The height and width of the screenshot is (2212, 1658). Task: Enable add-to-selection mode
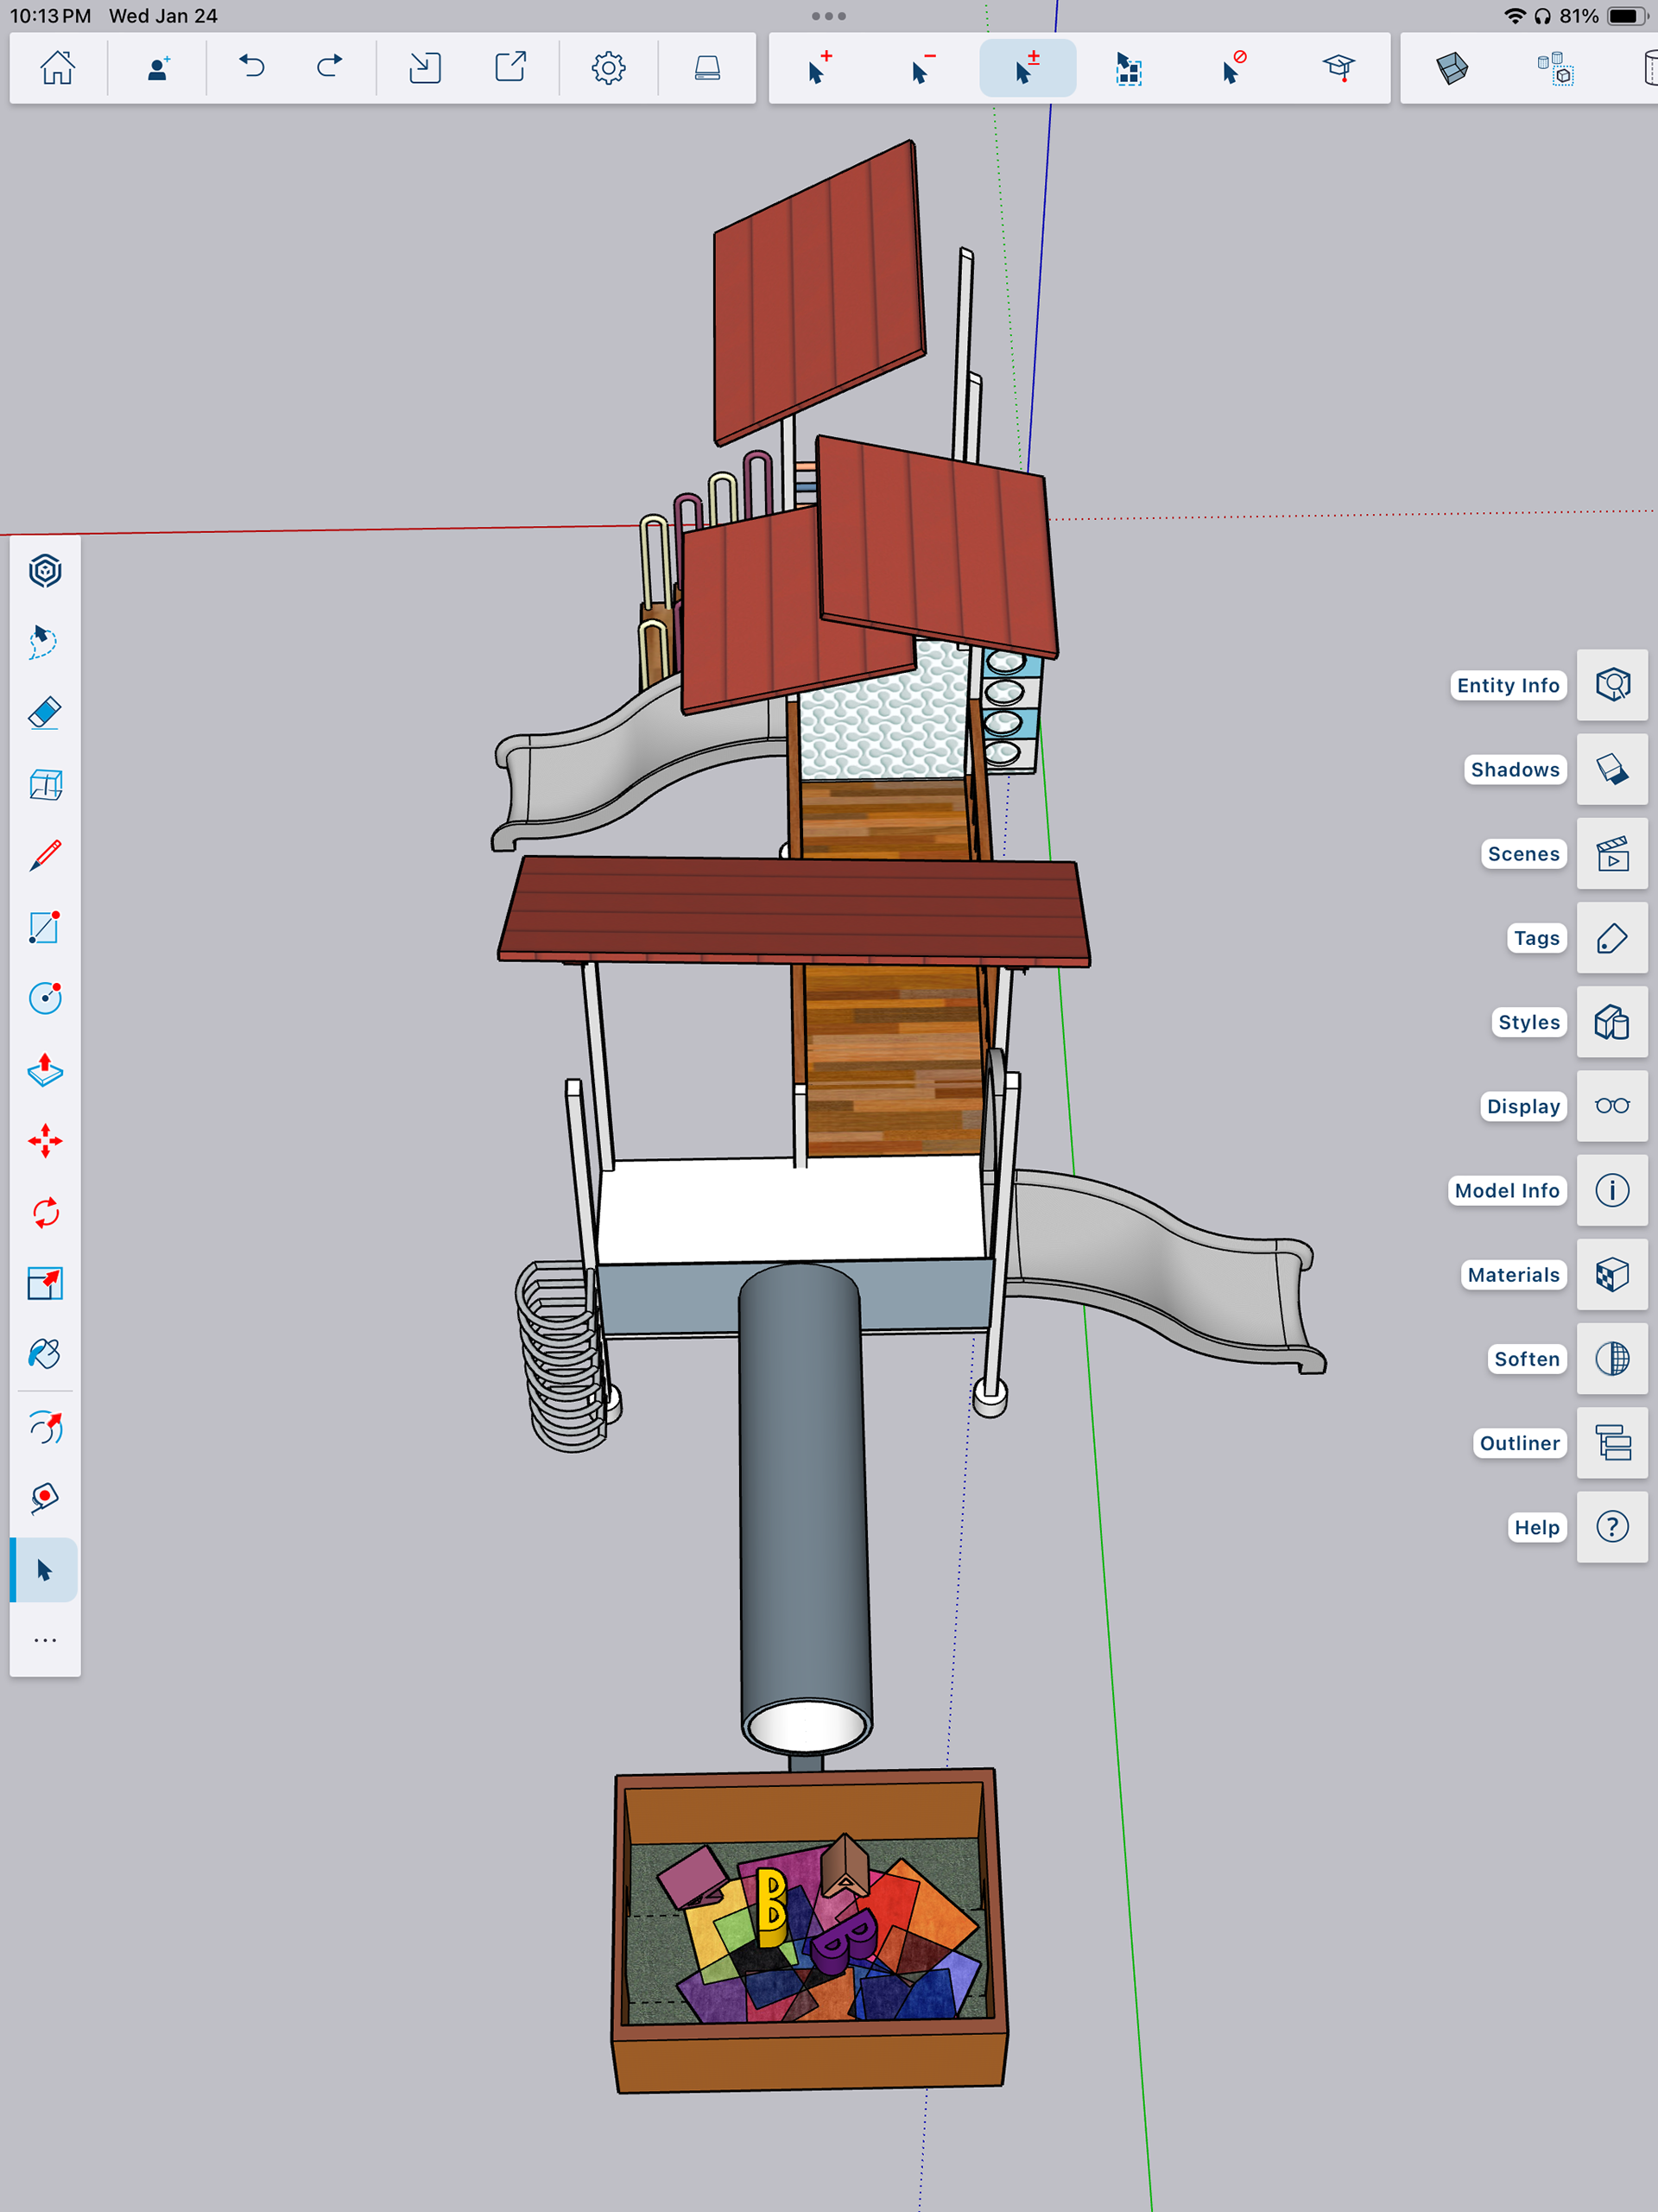[x=820, y=68]
